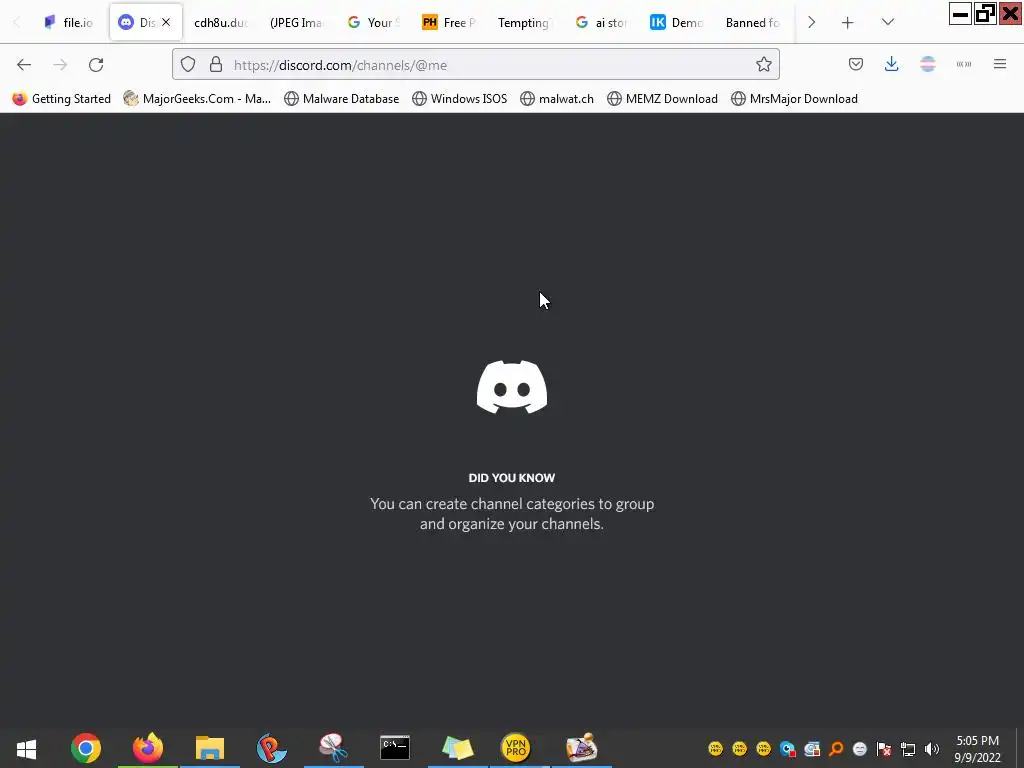Minimize the window with the minimize button
Screen dimensions: 1024x768
point(961,14)
